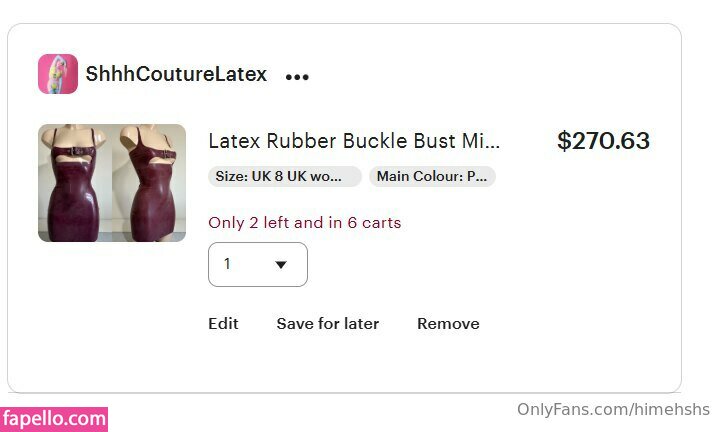Open the three-dot more options menu

point(297,76)
